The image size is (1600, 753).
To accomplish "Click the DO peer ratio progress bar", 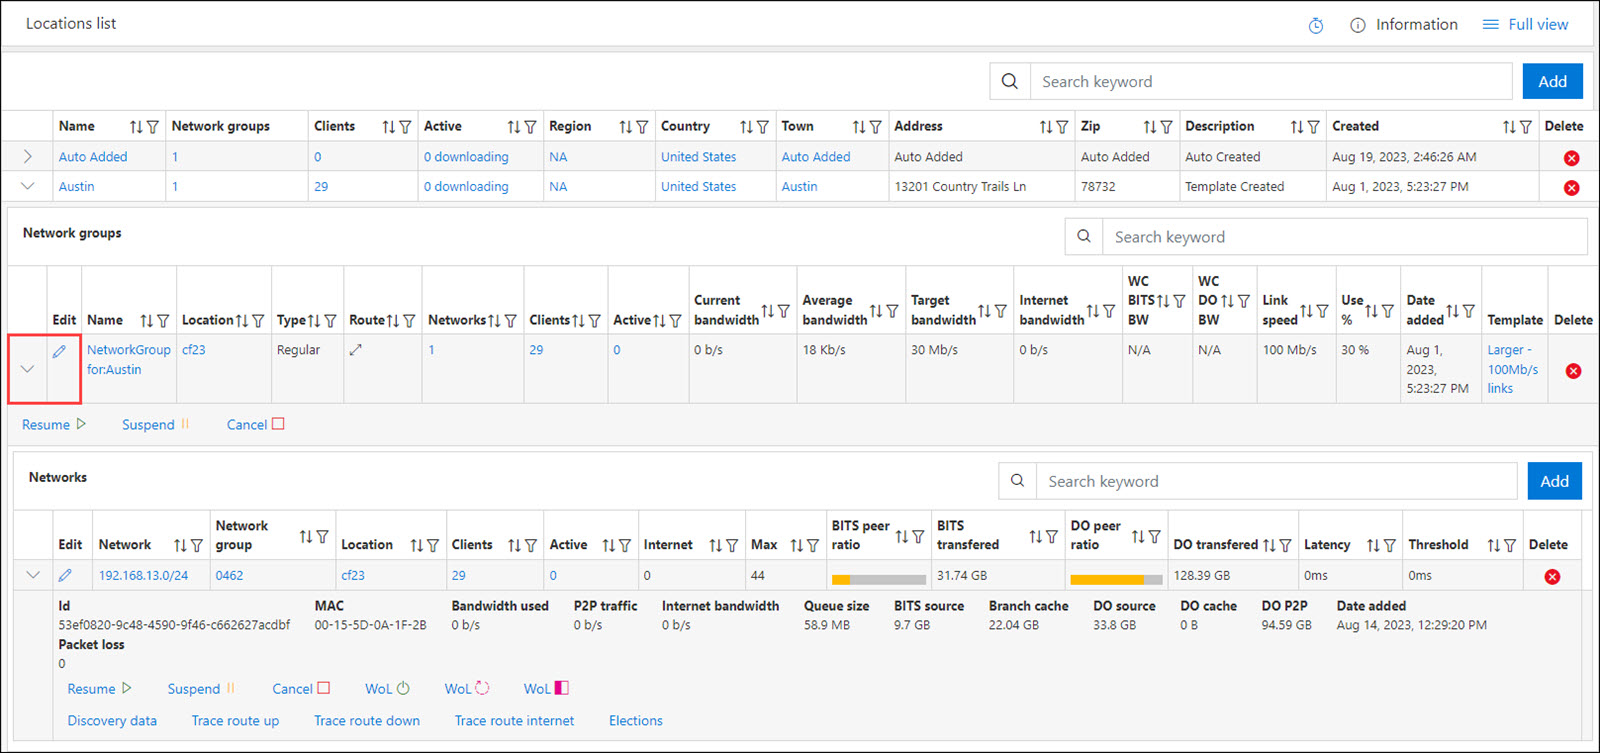I will tap(1115, 579).
